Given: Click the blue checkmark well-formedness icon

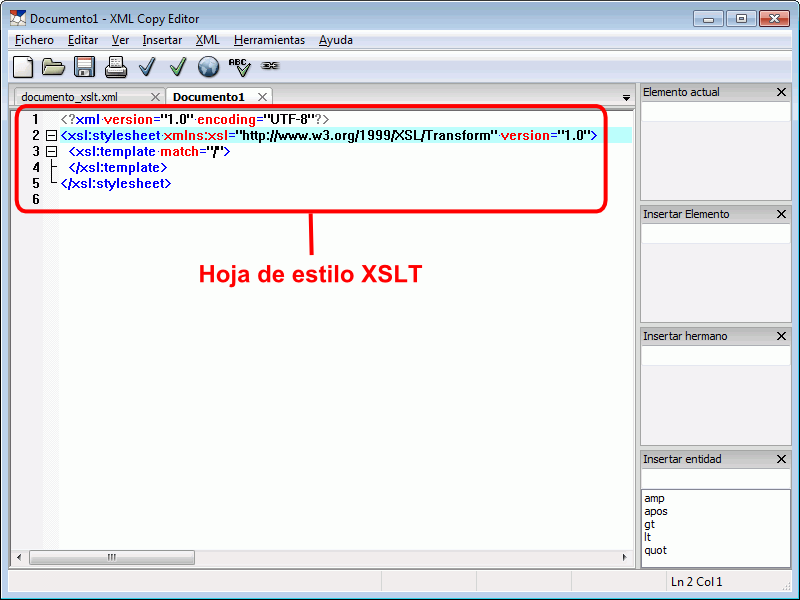Looking at the screenshot, I should (147, 67).
